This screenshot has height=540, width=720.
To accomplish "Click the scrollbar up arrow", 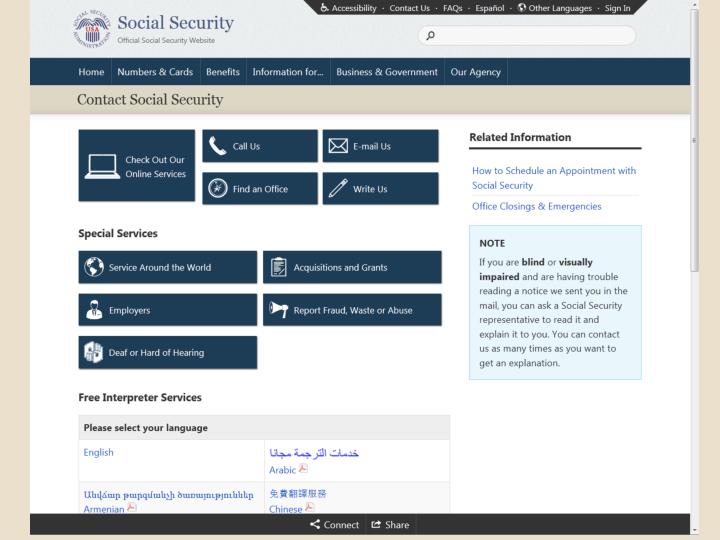I will click(x=694, y=4).
